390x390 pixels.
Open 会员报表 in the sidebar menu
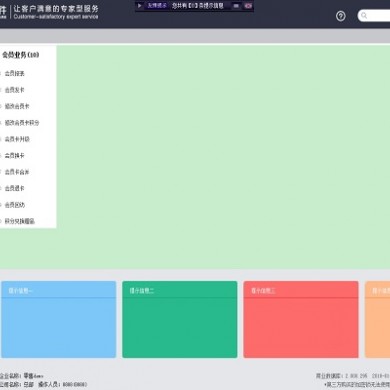(14, 73)
